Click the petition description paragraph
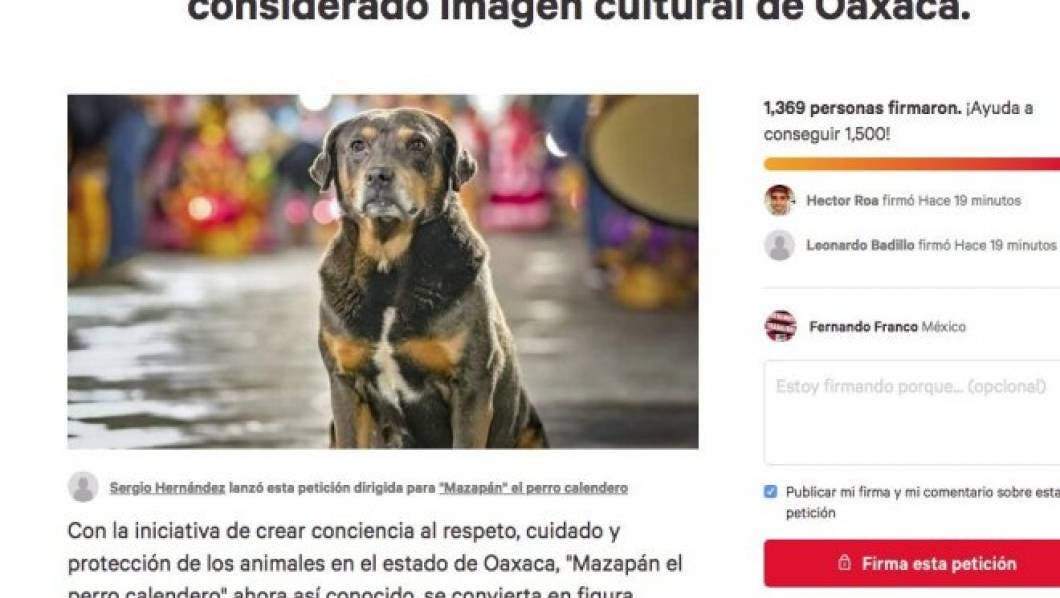The height and width of the screenshot is (598, 1060). (375, 561)
